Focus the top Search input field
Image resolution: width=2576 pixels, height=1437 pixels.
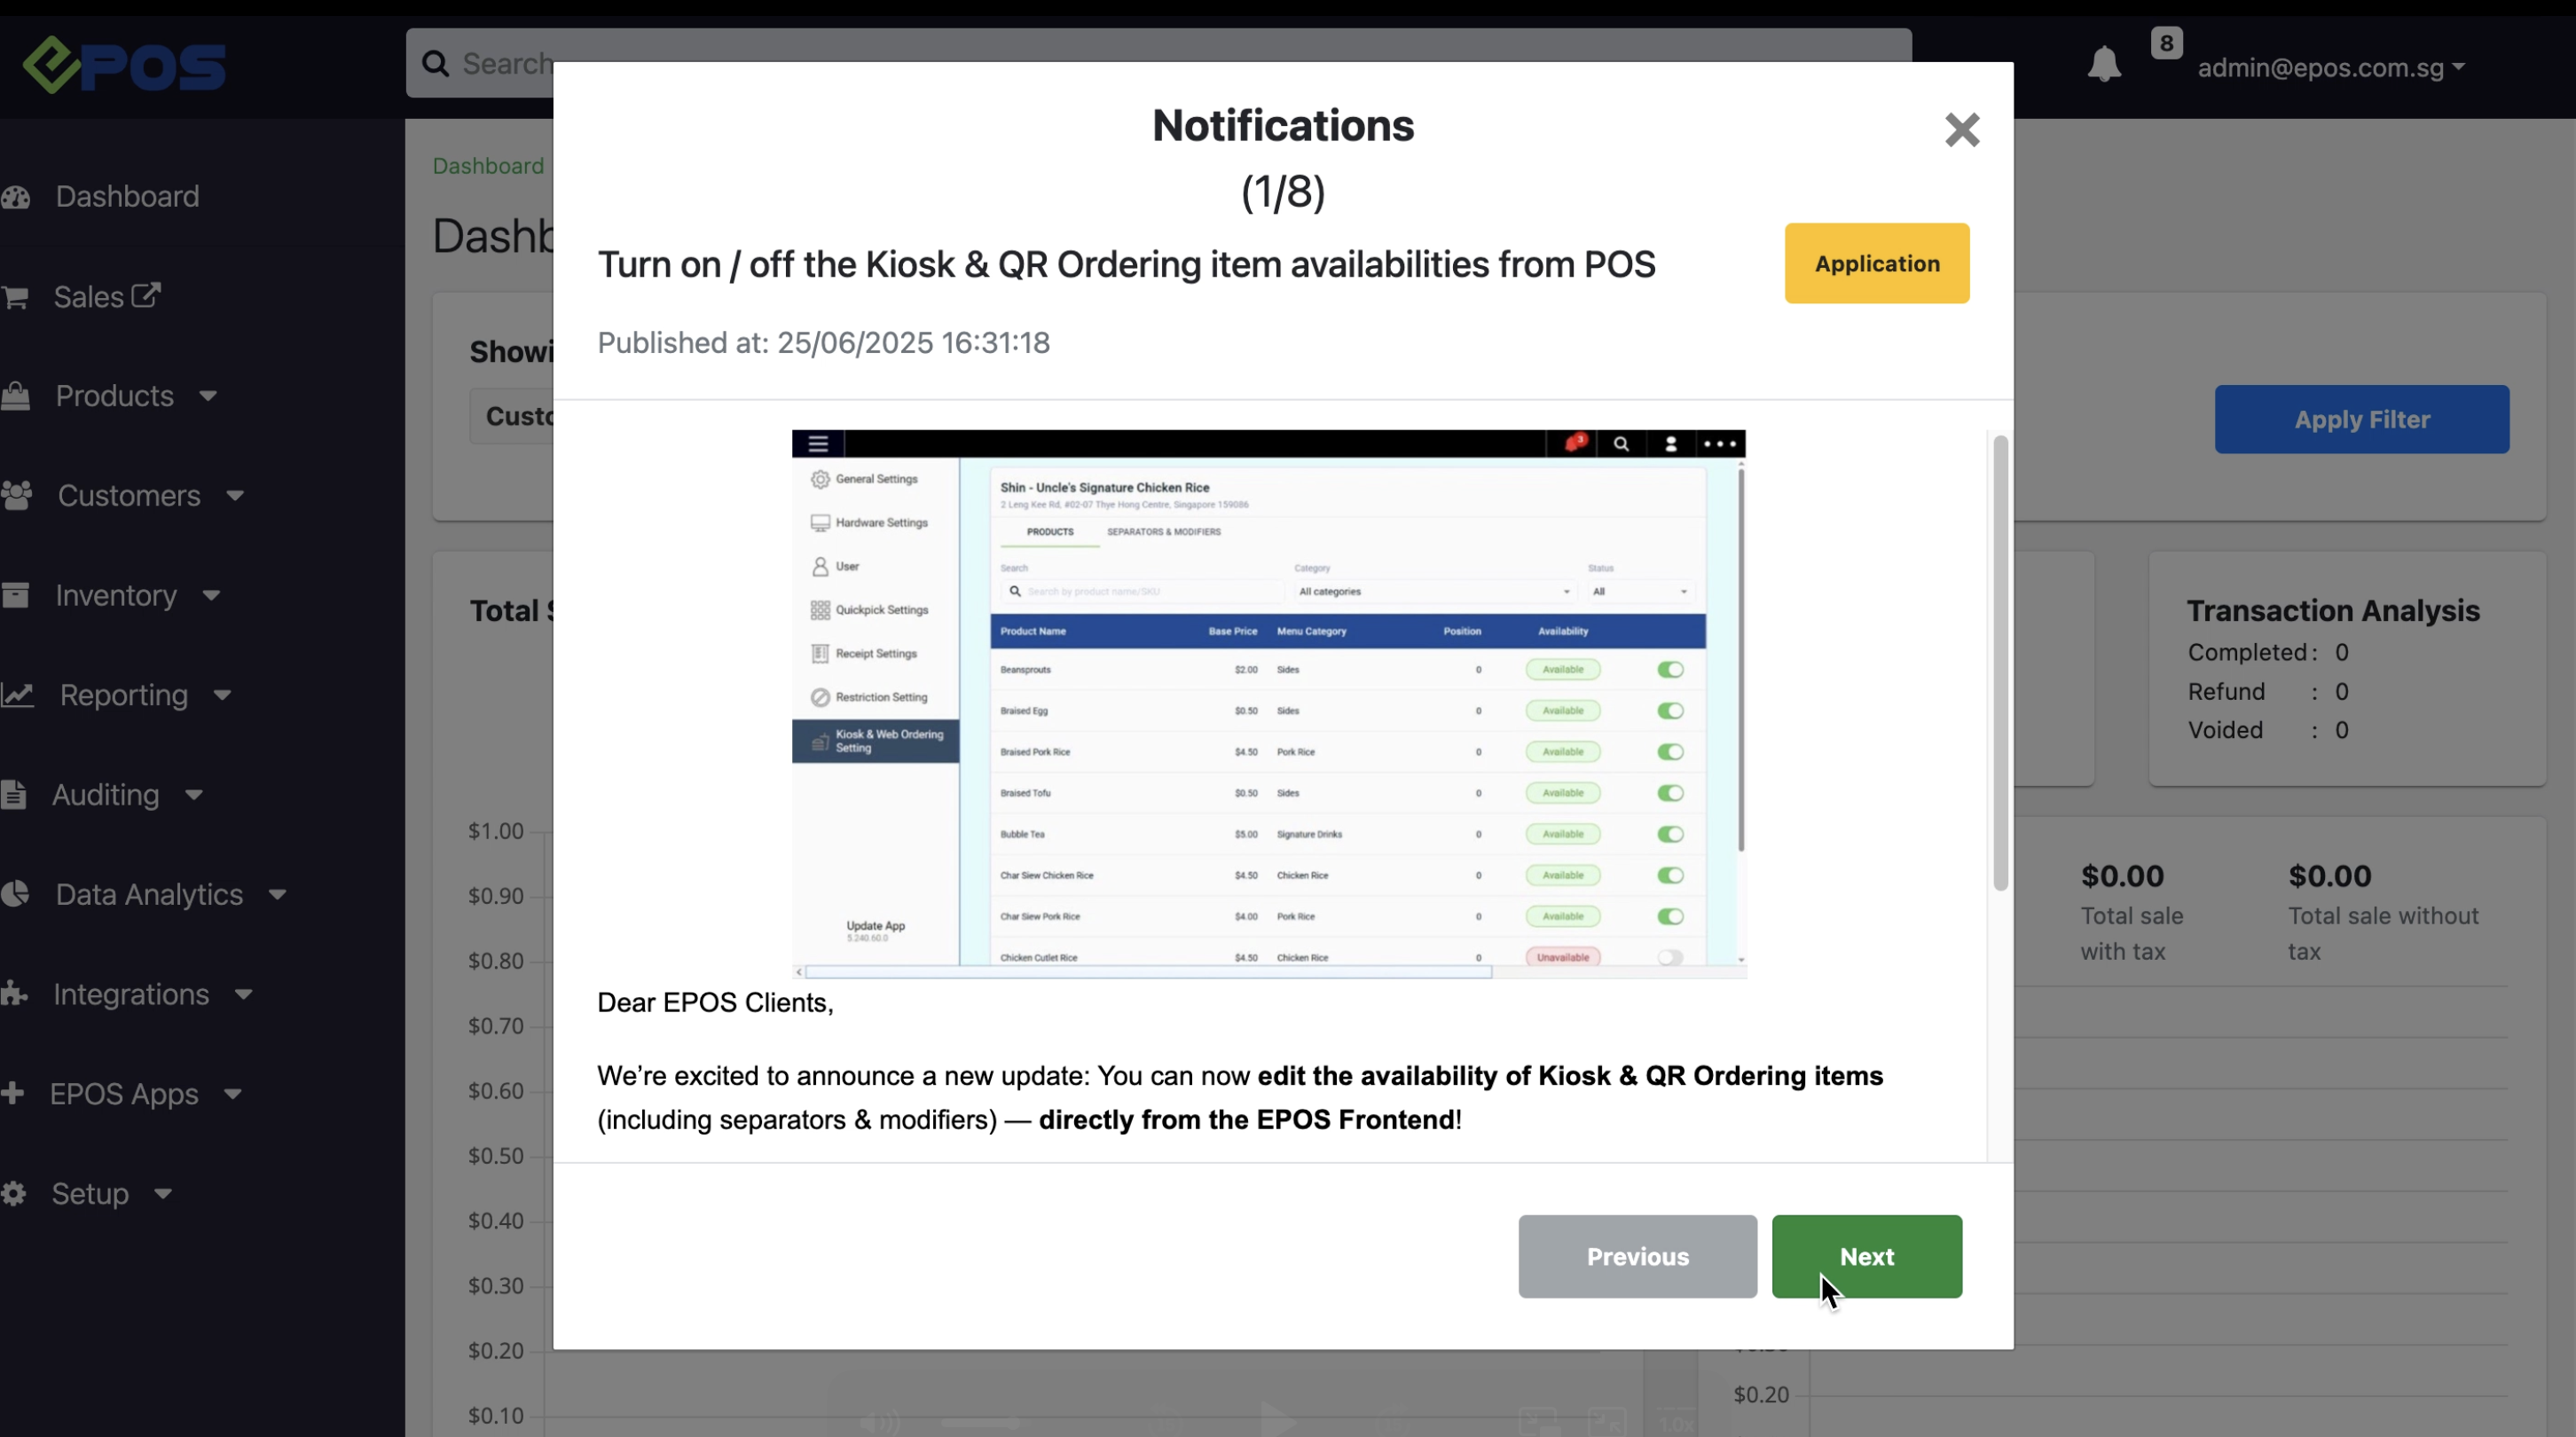coord(1158,63)
